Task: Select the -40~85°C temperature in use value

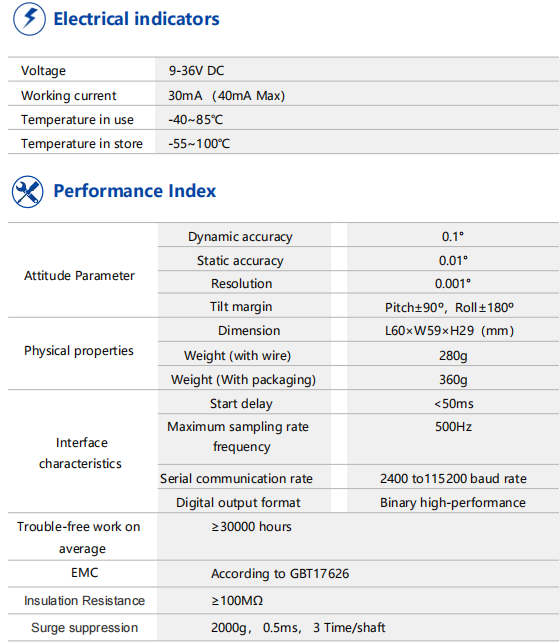Action: (x=196, y=120)
